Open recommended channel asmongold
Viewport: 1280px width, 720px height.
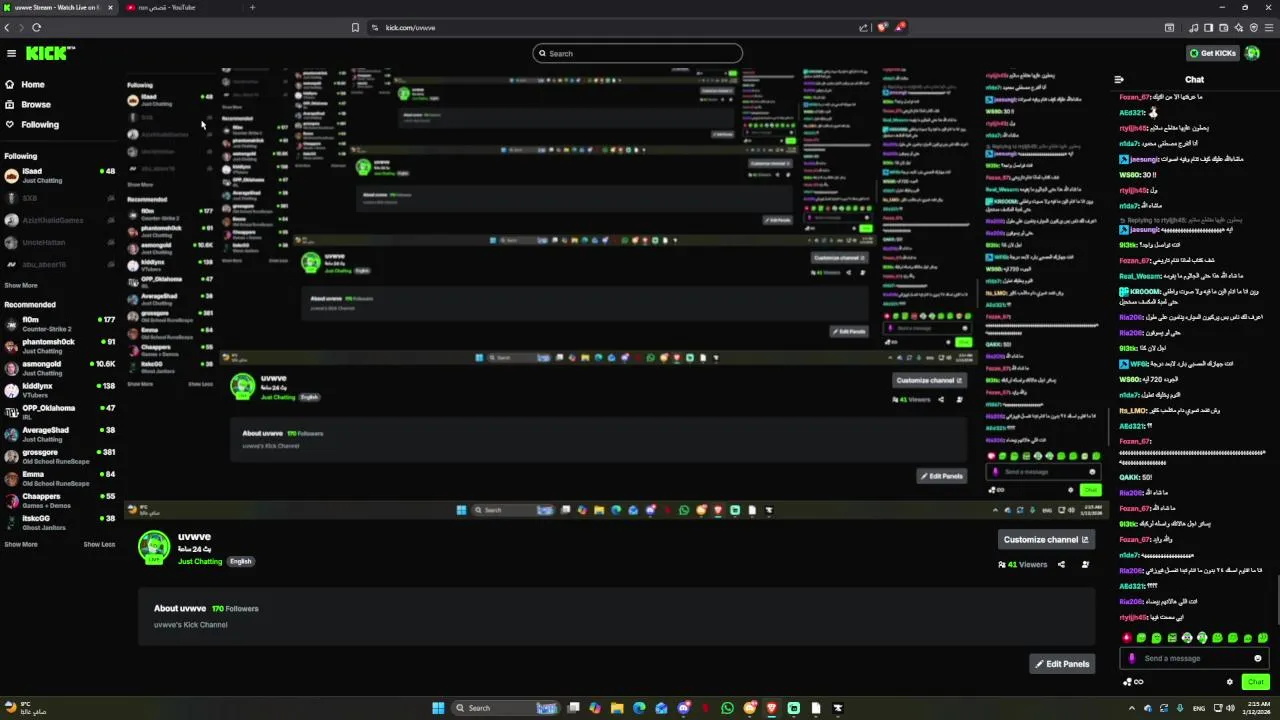coord(60,368)
